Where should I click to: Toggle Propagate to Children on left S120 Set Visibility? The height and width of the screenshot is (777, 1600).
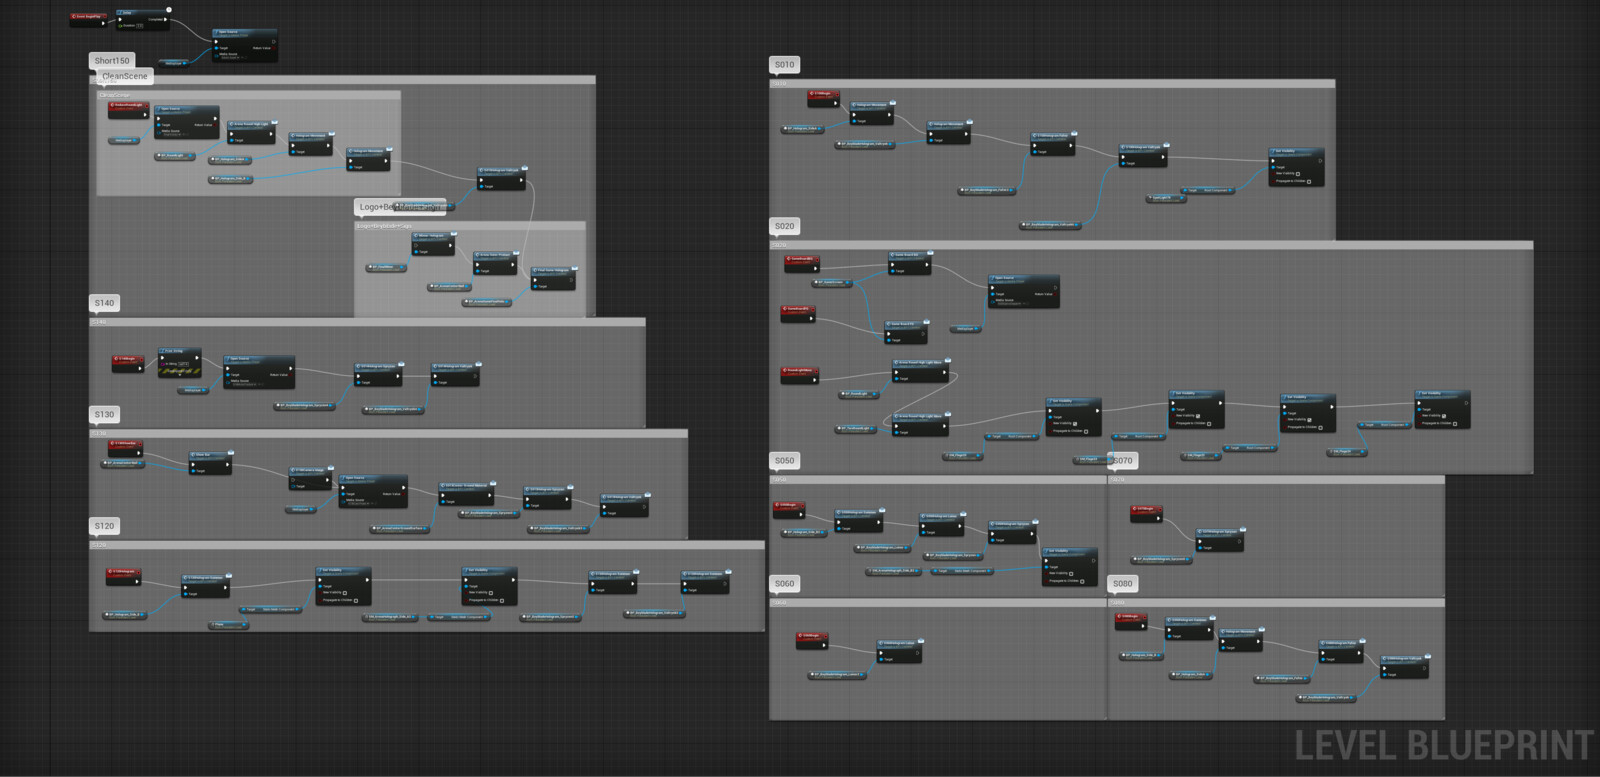pyautogui.click(x=356, y=601)
